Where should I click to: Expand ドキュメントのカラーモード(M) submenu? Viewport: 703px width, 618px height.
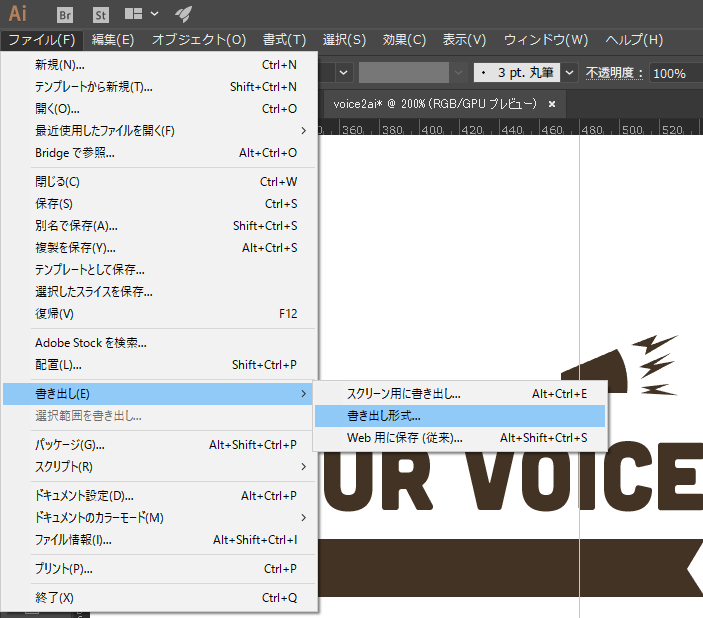point(160,518)
